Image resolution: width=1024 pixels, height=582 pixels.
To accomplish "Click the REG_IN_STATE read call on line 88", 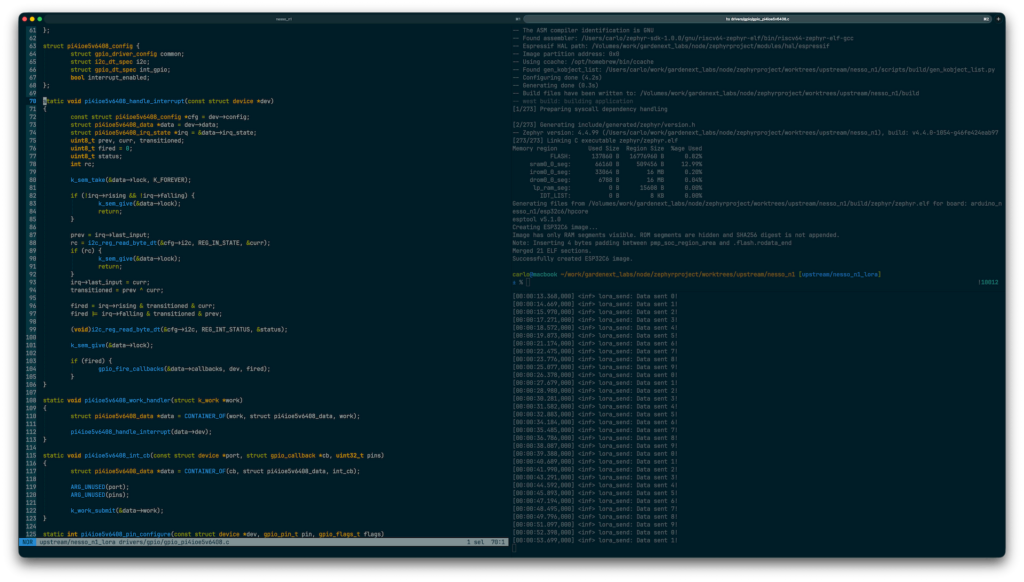I will tap(170, 243).
